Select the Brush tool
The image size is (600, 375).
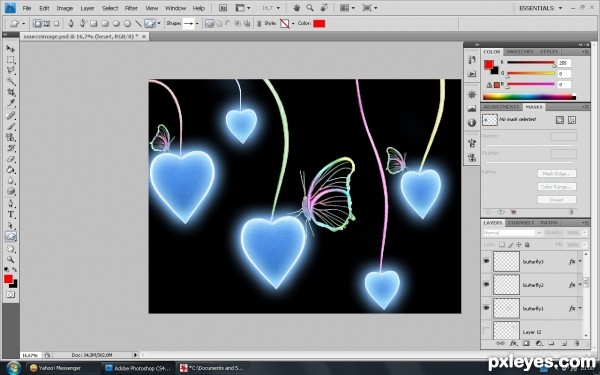pyautogui.click(x=10, y=126)
